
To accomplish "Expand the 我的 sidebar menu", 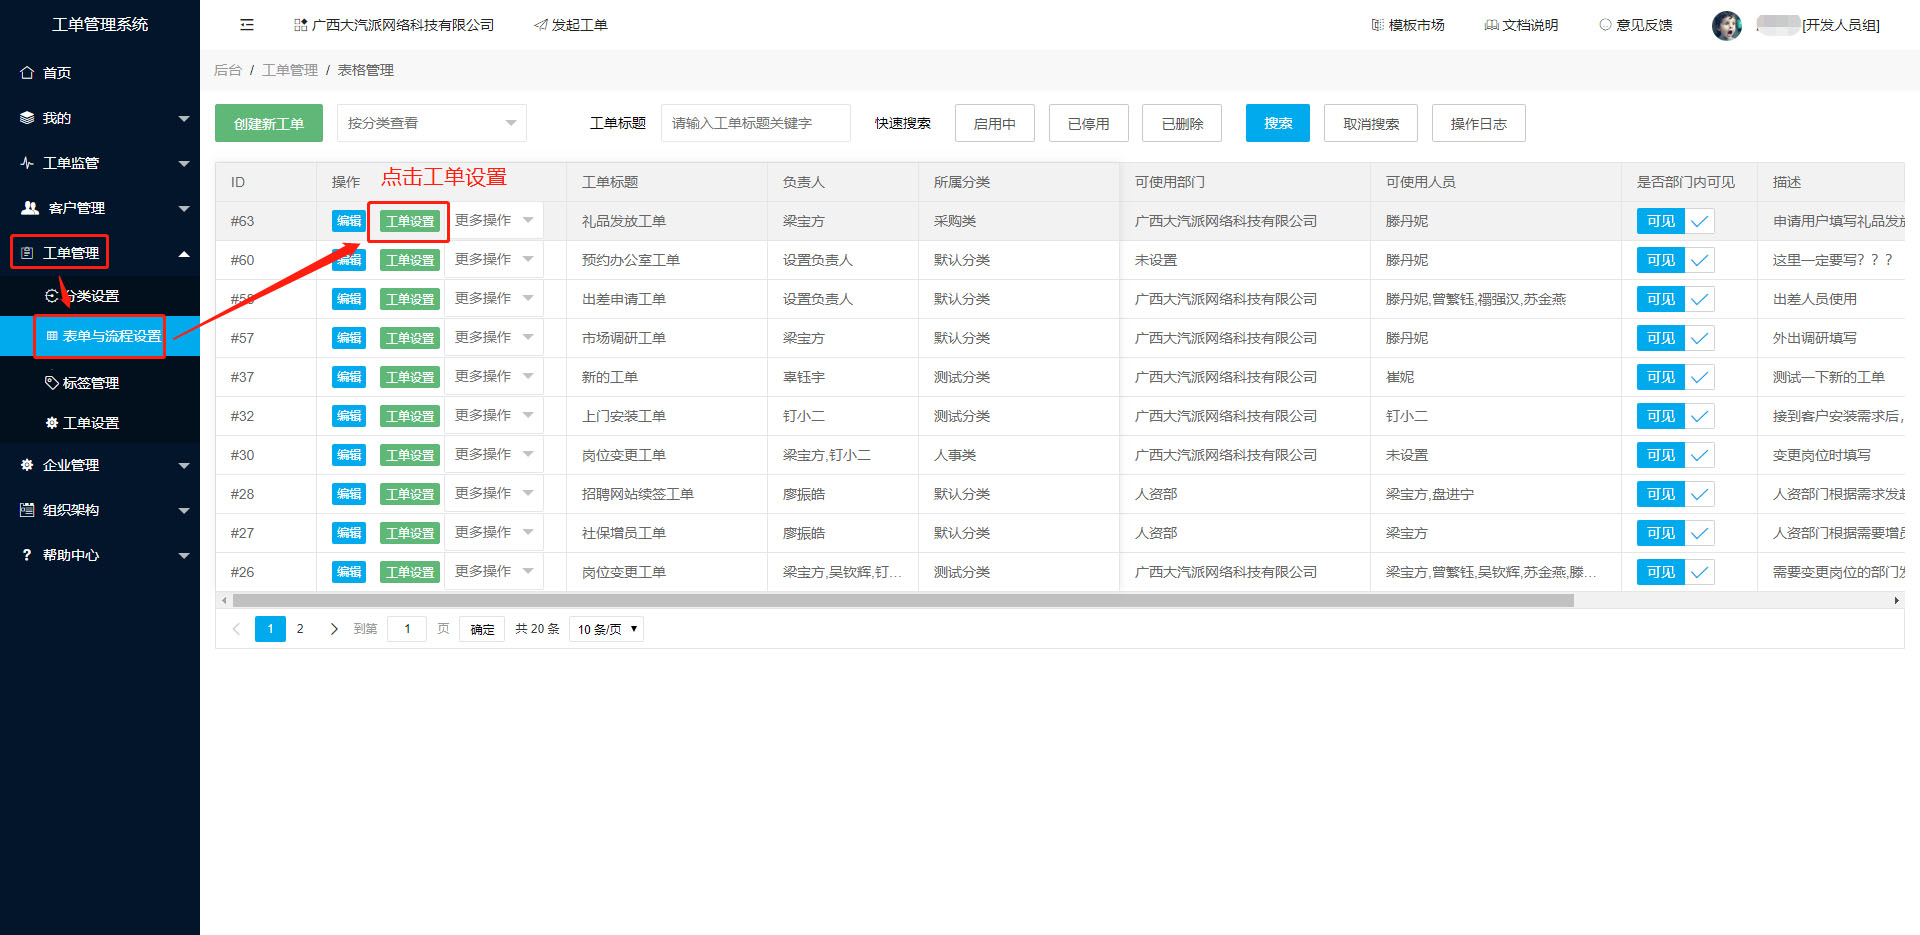I will pos(100,118).
